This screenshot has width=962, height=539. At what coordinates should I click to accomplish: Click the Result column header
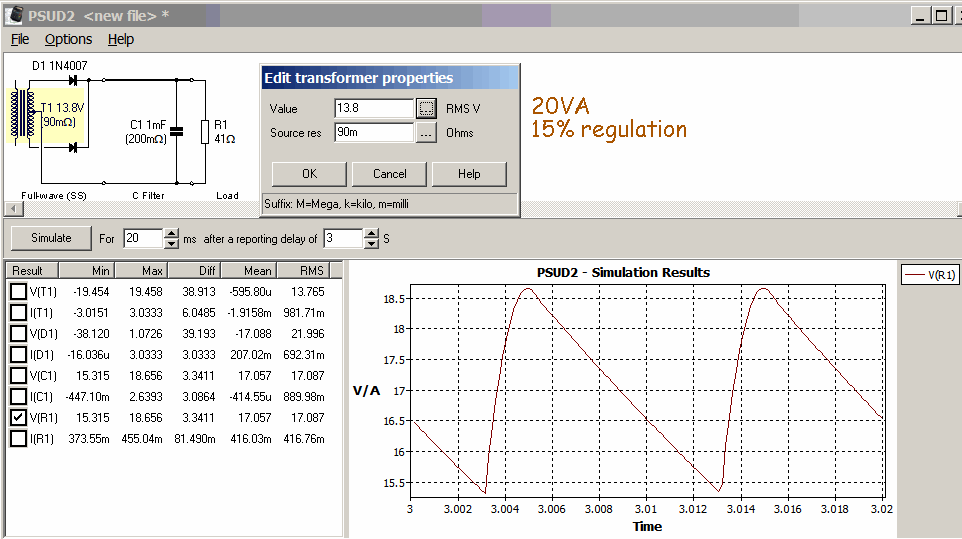pyautogui.click(x=33, y=270)
